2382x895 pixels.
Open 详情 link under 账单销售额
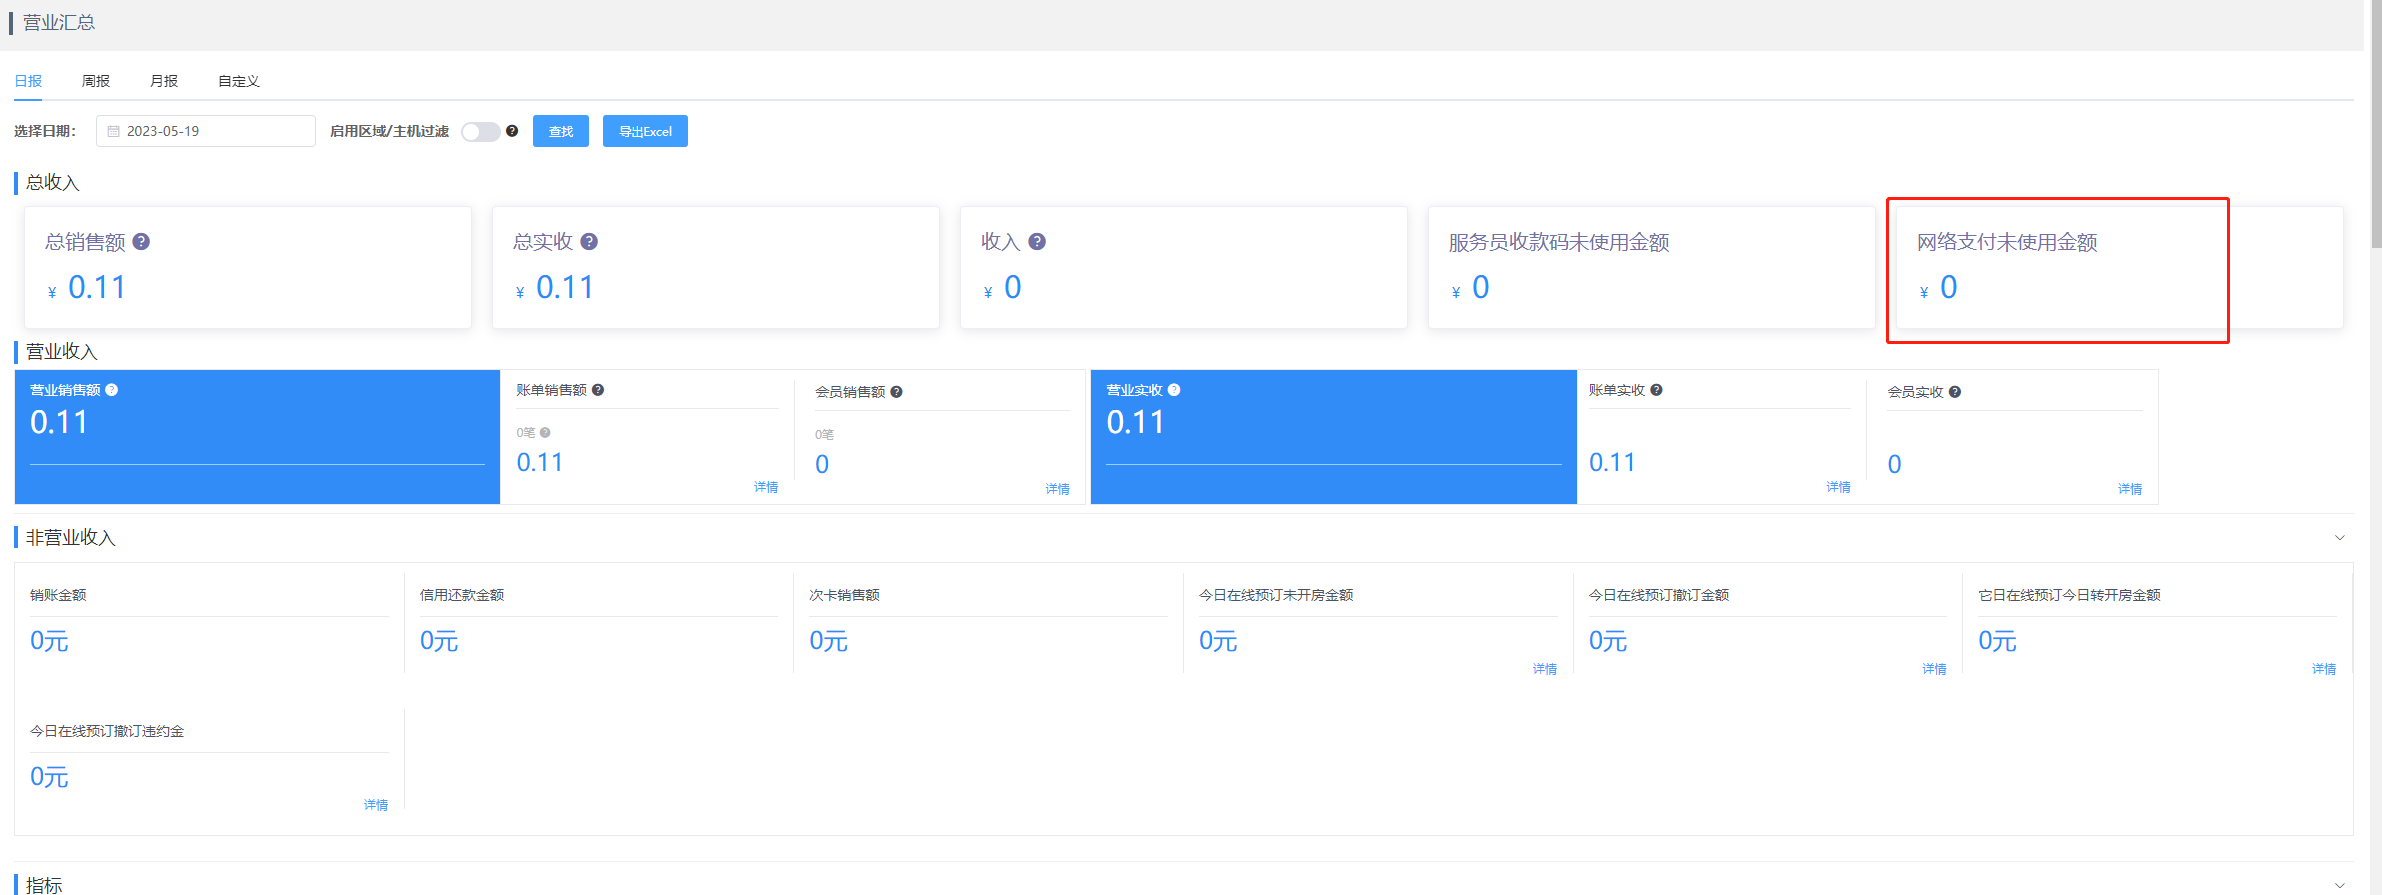(x=766, y=487)
